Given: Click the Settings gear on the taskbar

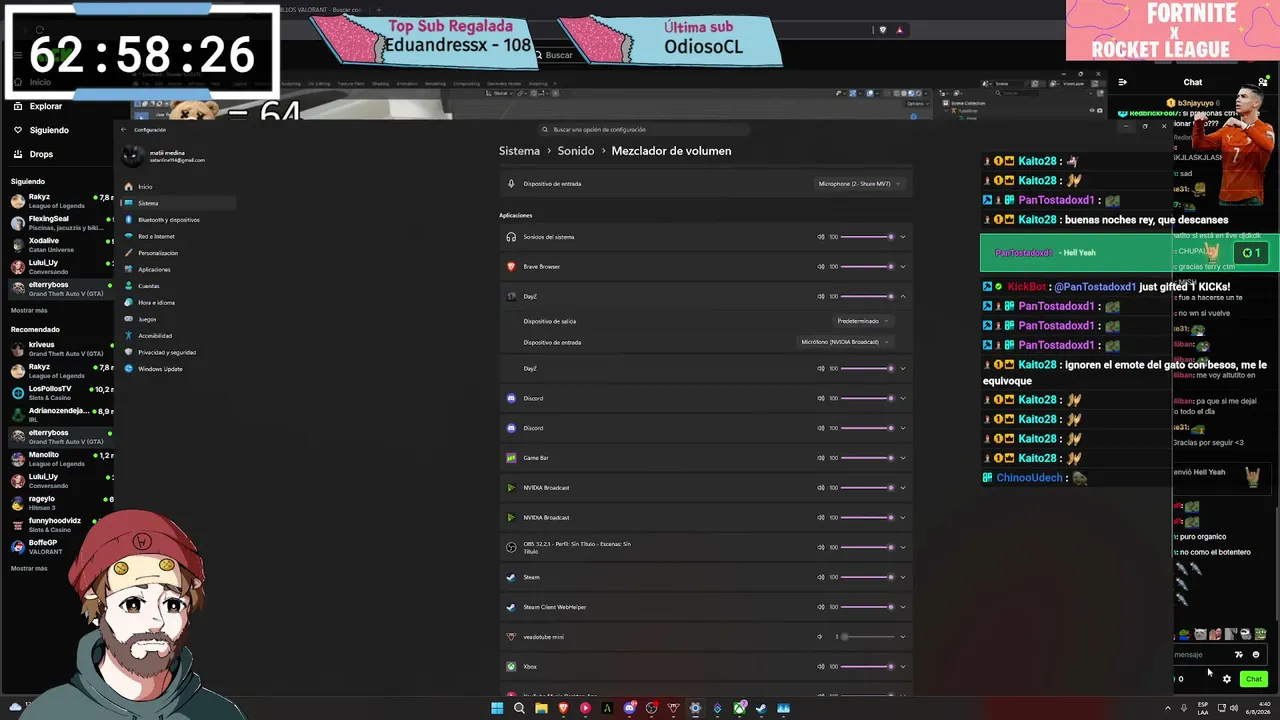Looking at the screenshot, I should (x=695, y=708).
